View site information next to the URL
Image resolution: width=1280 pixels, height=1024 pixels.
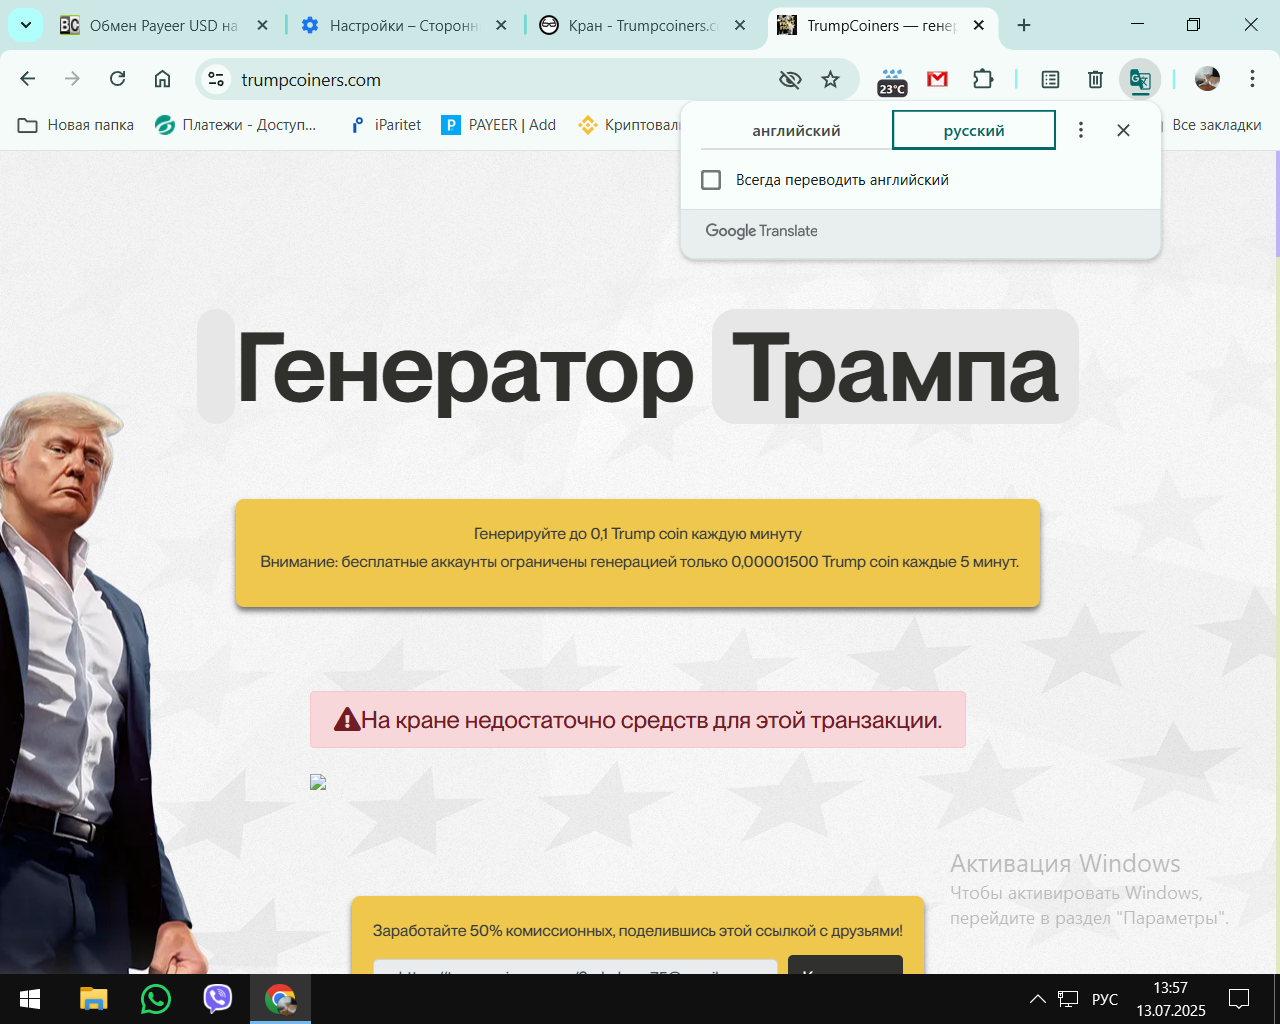[216, 79]
